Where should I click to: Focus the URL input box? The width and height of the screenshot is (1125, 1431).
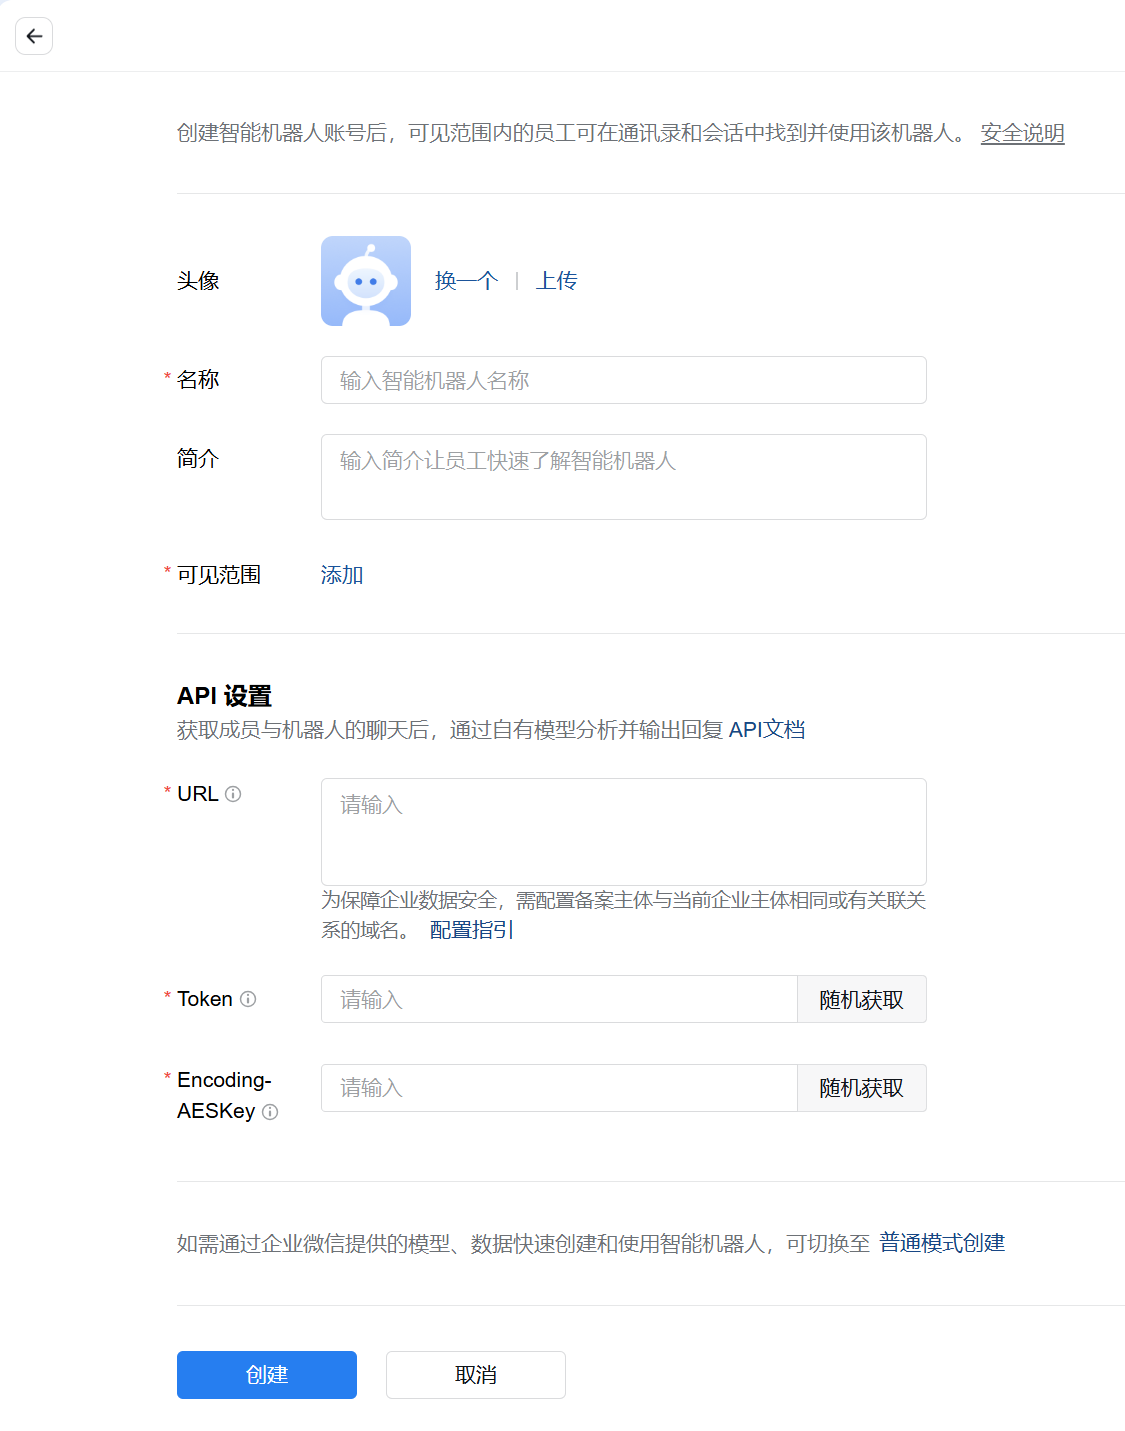coord(623,831)
